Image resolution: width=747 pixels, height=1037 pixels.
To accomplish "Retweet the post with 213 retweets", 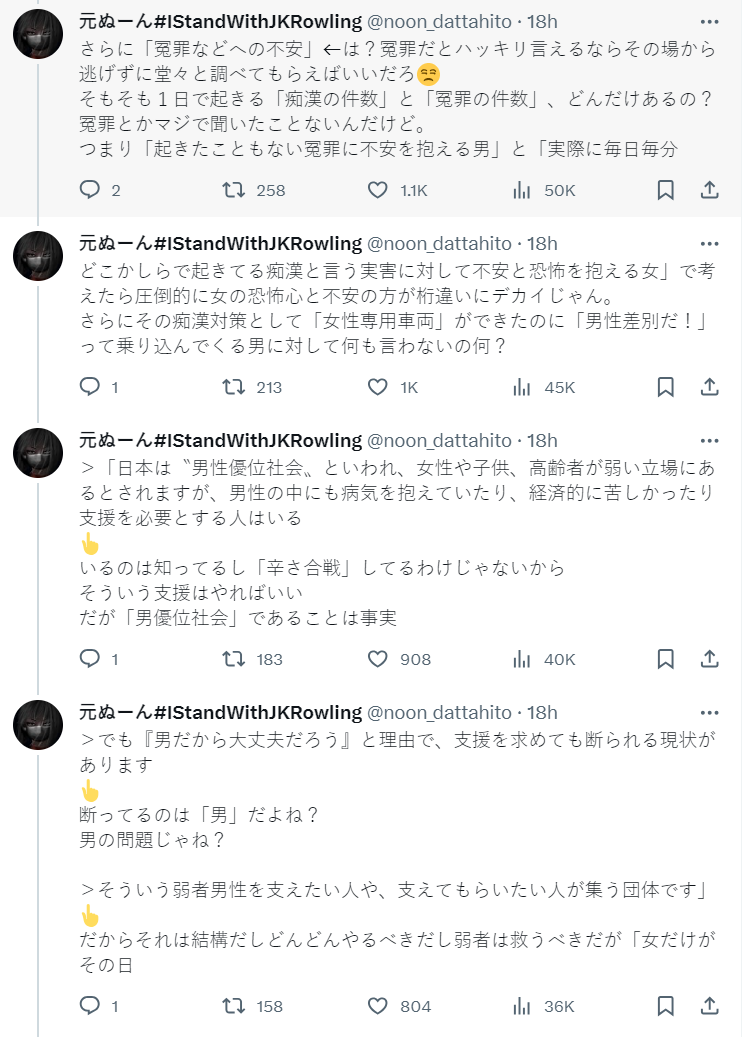I will (233, 387).
